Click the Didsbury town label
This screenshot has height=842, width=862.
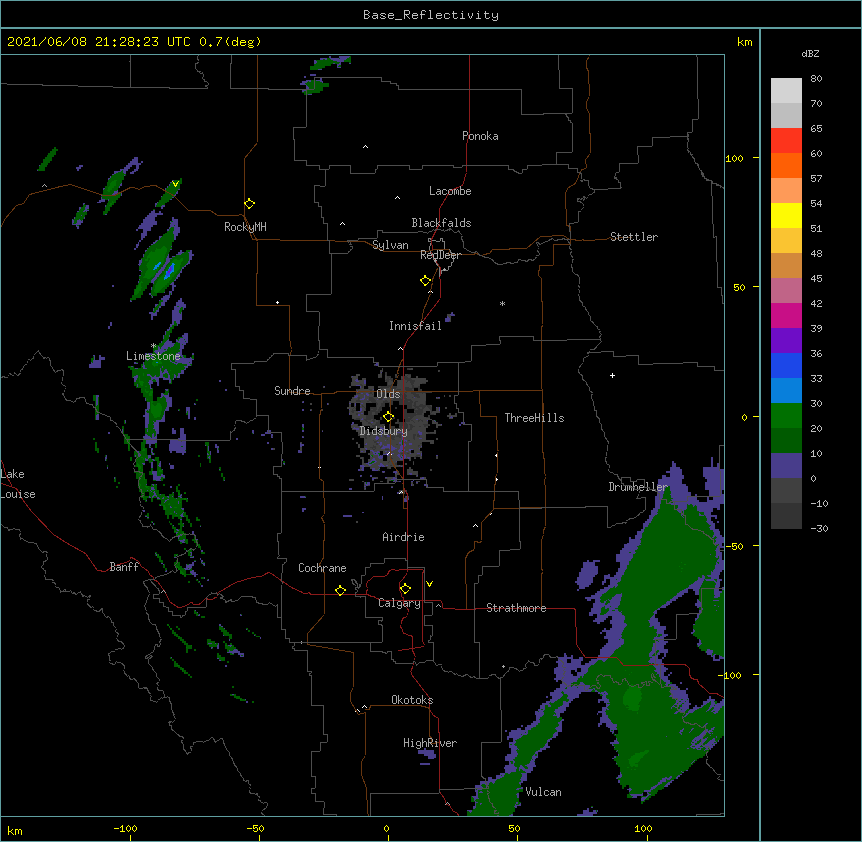(x=384, y=431)
